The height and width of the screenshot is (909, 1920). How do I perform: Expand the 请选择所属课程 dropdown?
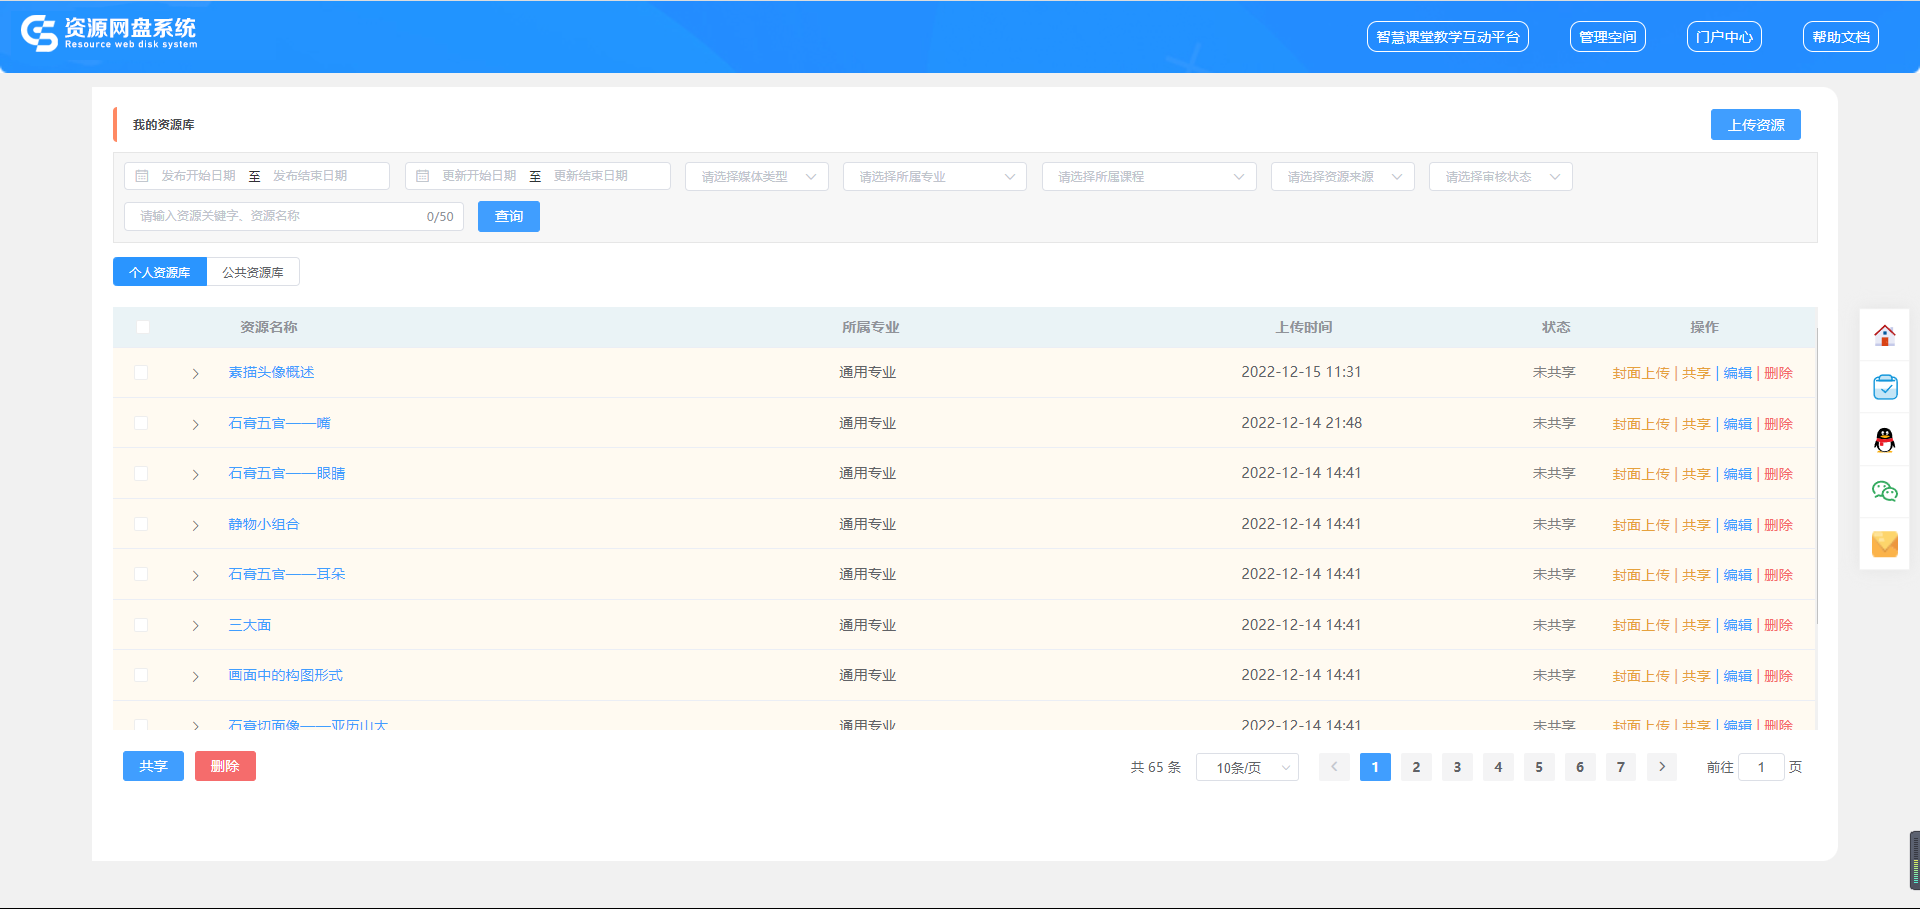(1148, 177)
